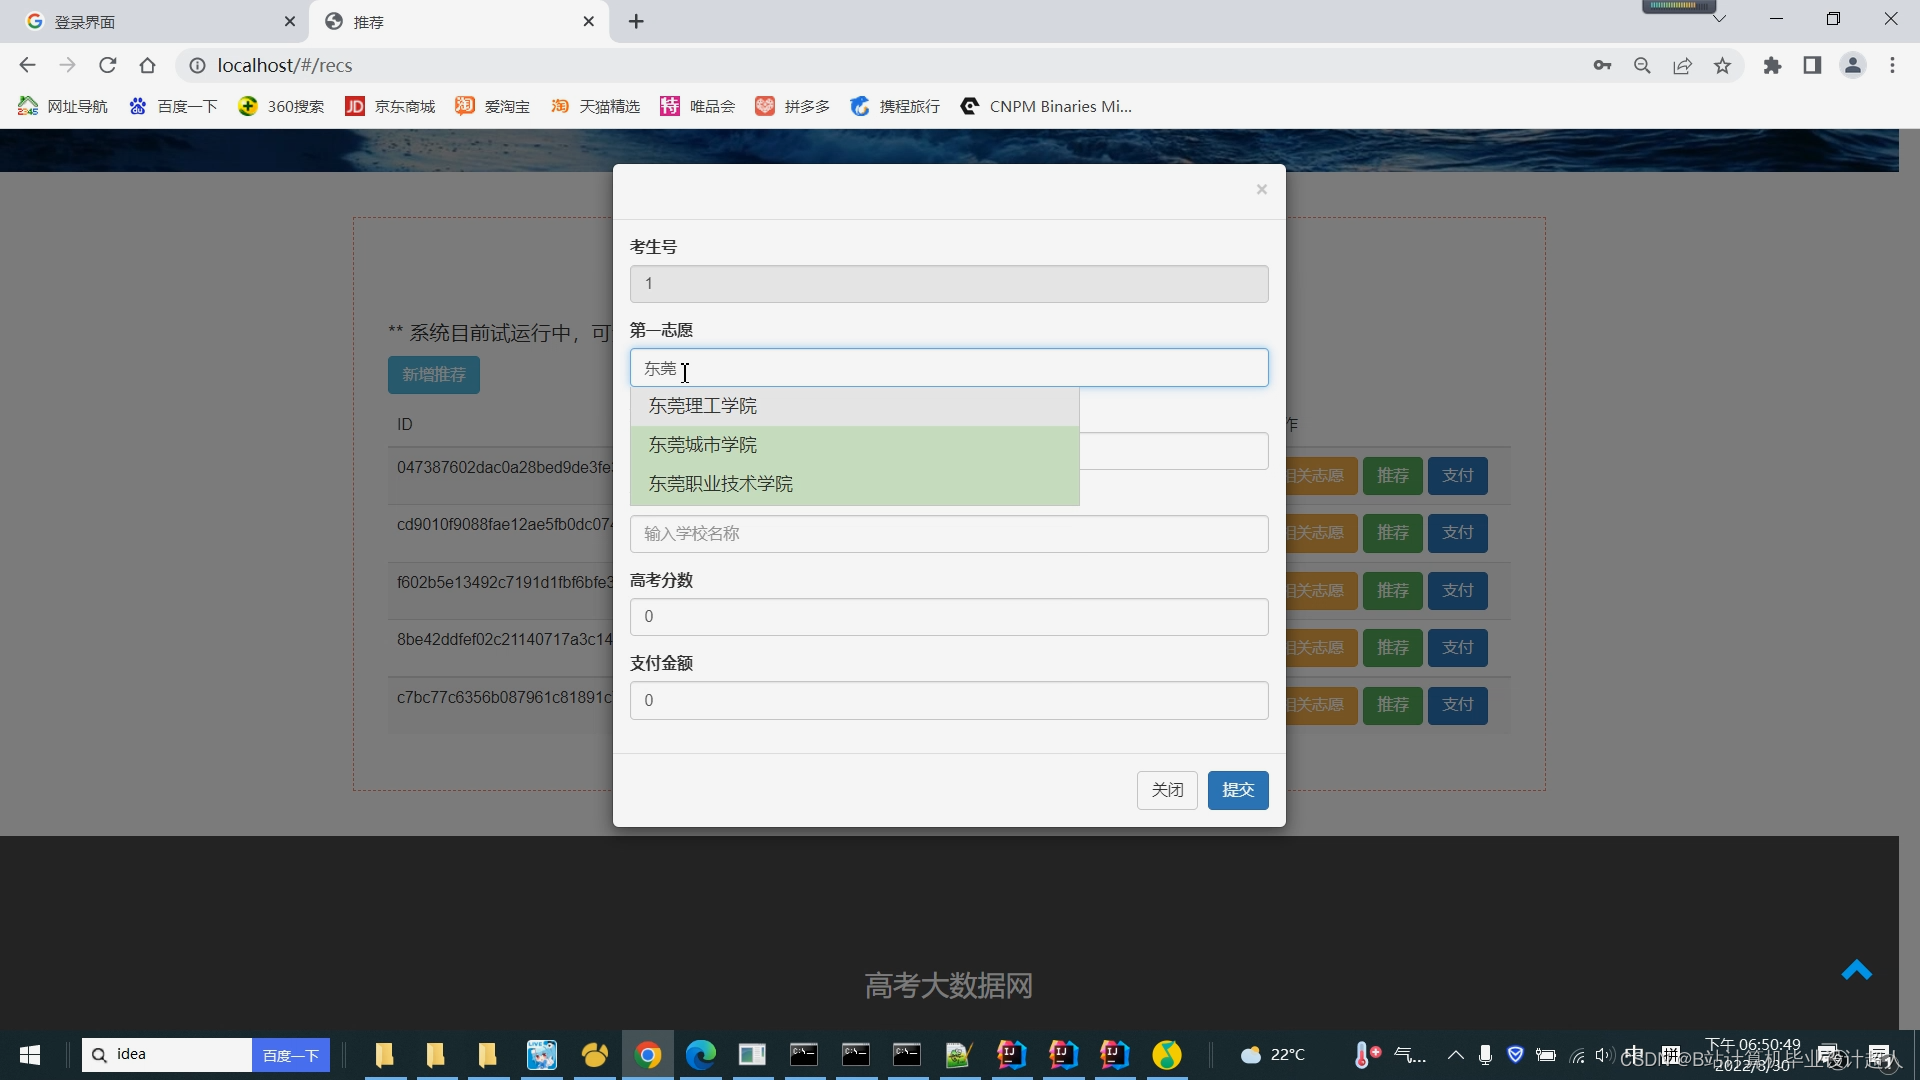Open the zoom magnifier icon in the address bar
This screenshot has width=1920, height=1080.
click(x=1642, y=65)
